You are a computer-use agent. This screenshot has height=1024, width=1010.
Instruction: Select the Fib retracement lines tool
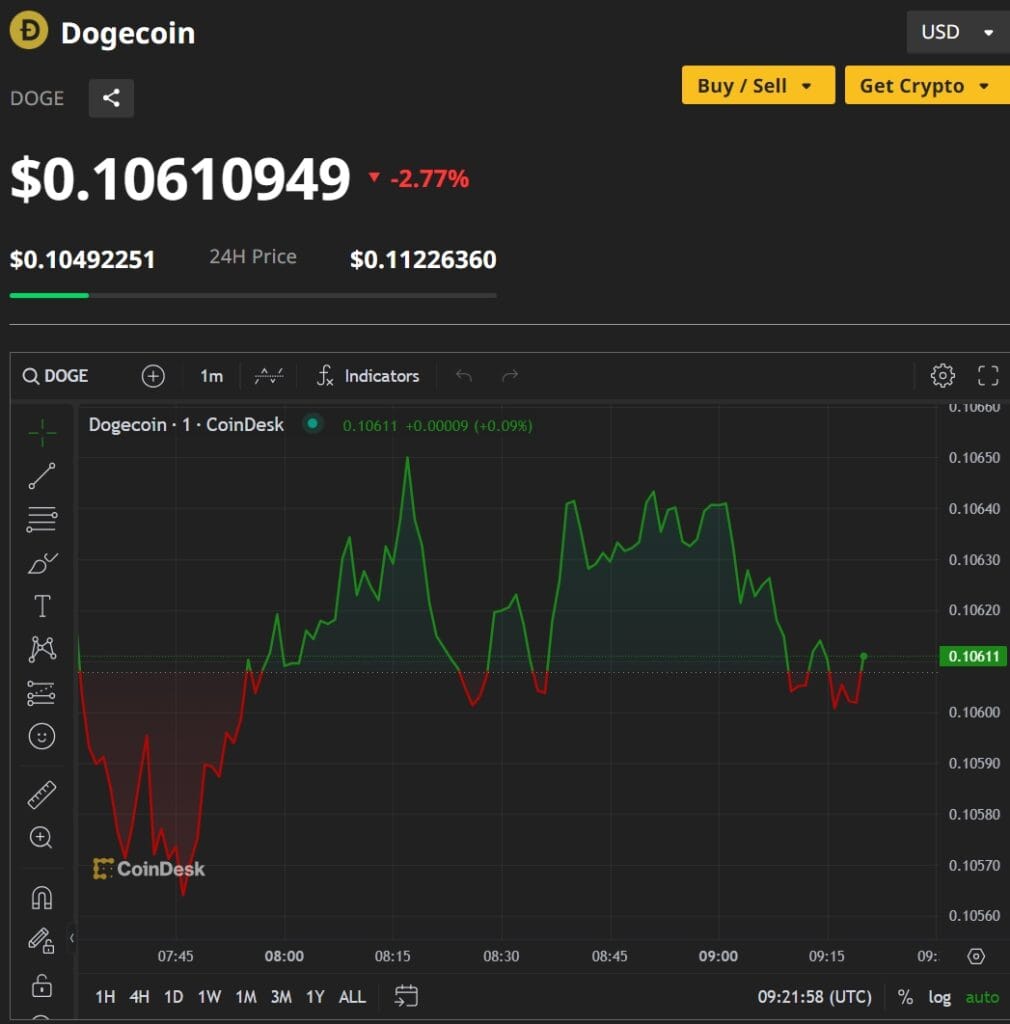[x=42, y=519]
